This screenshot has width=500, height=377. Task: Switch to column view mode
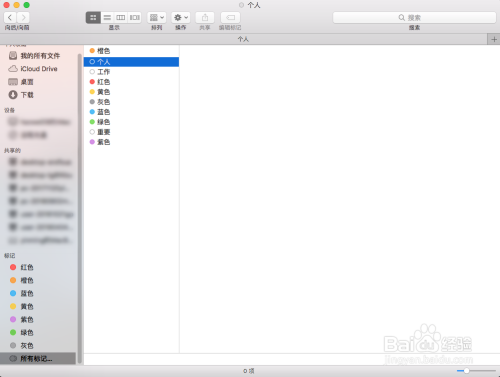pos(121,18)
